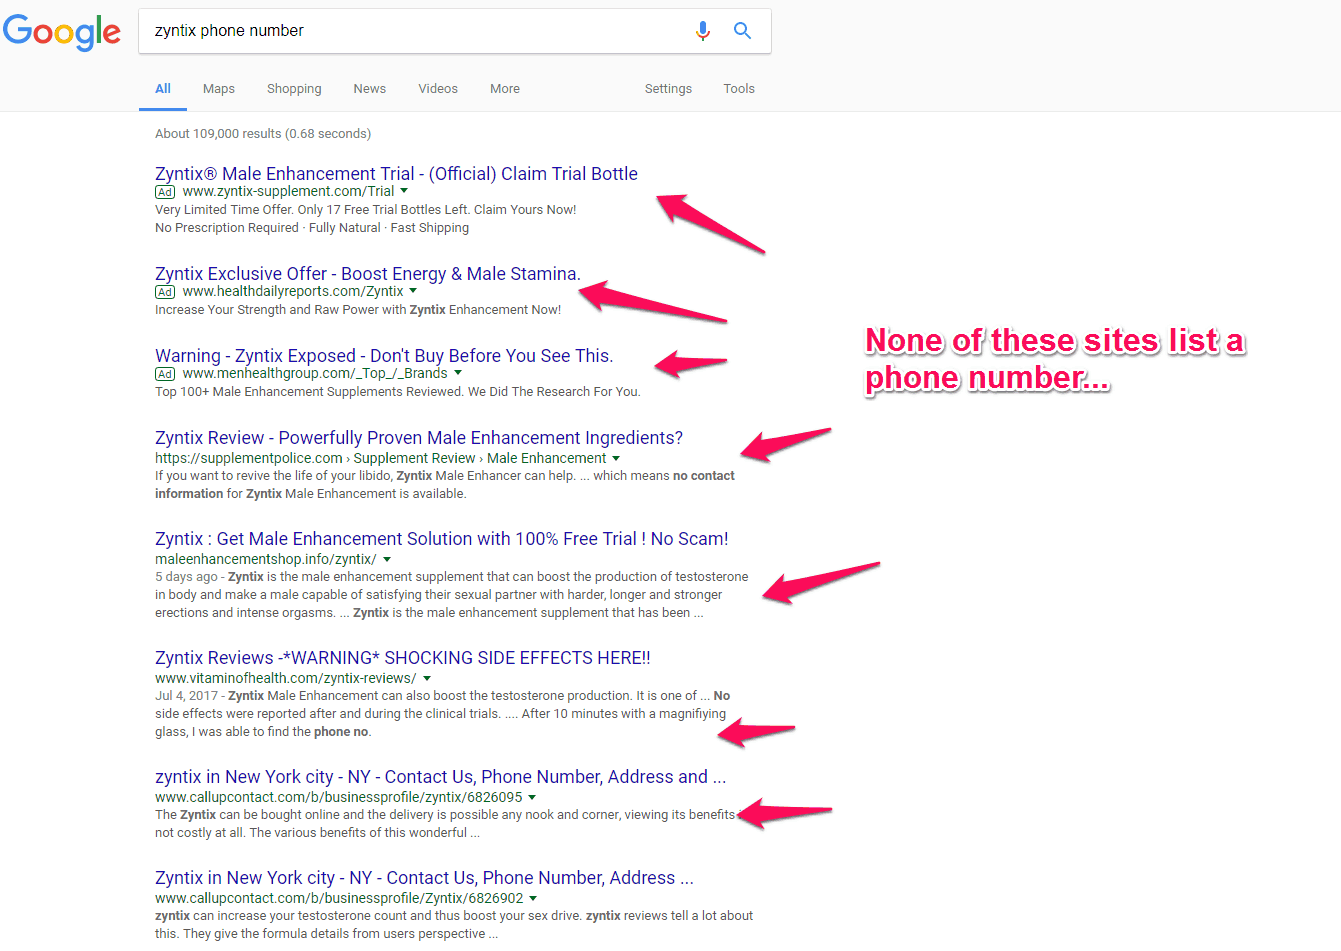Viewport: 1341px width, 951px height.
Task: Expand dropdown arrow next to www.zyntix-supplement.com/Trial
Action: click(x=404, y=191)
